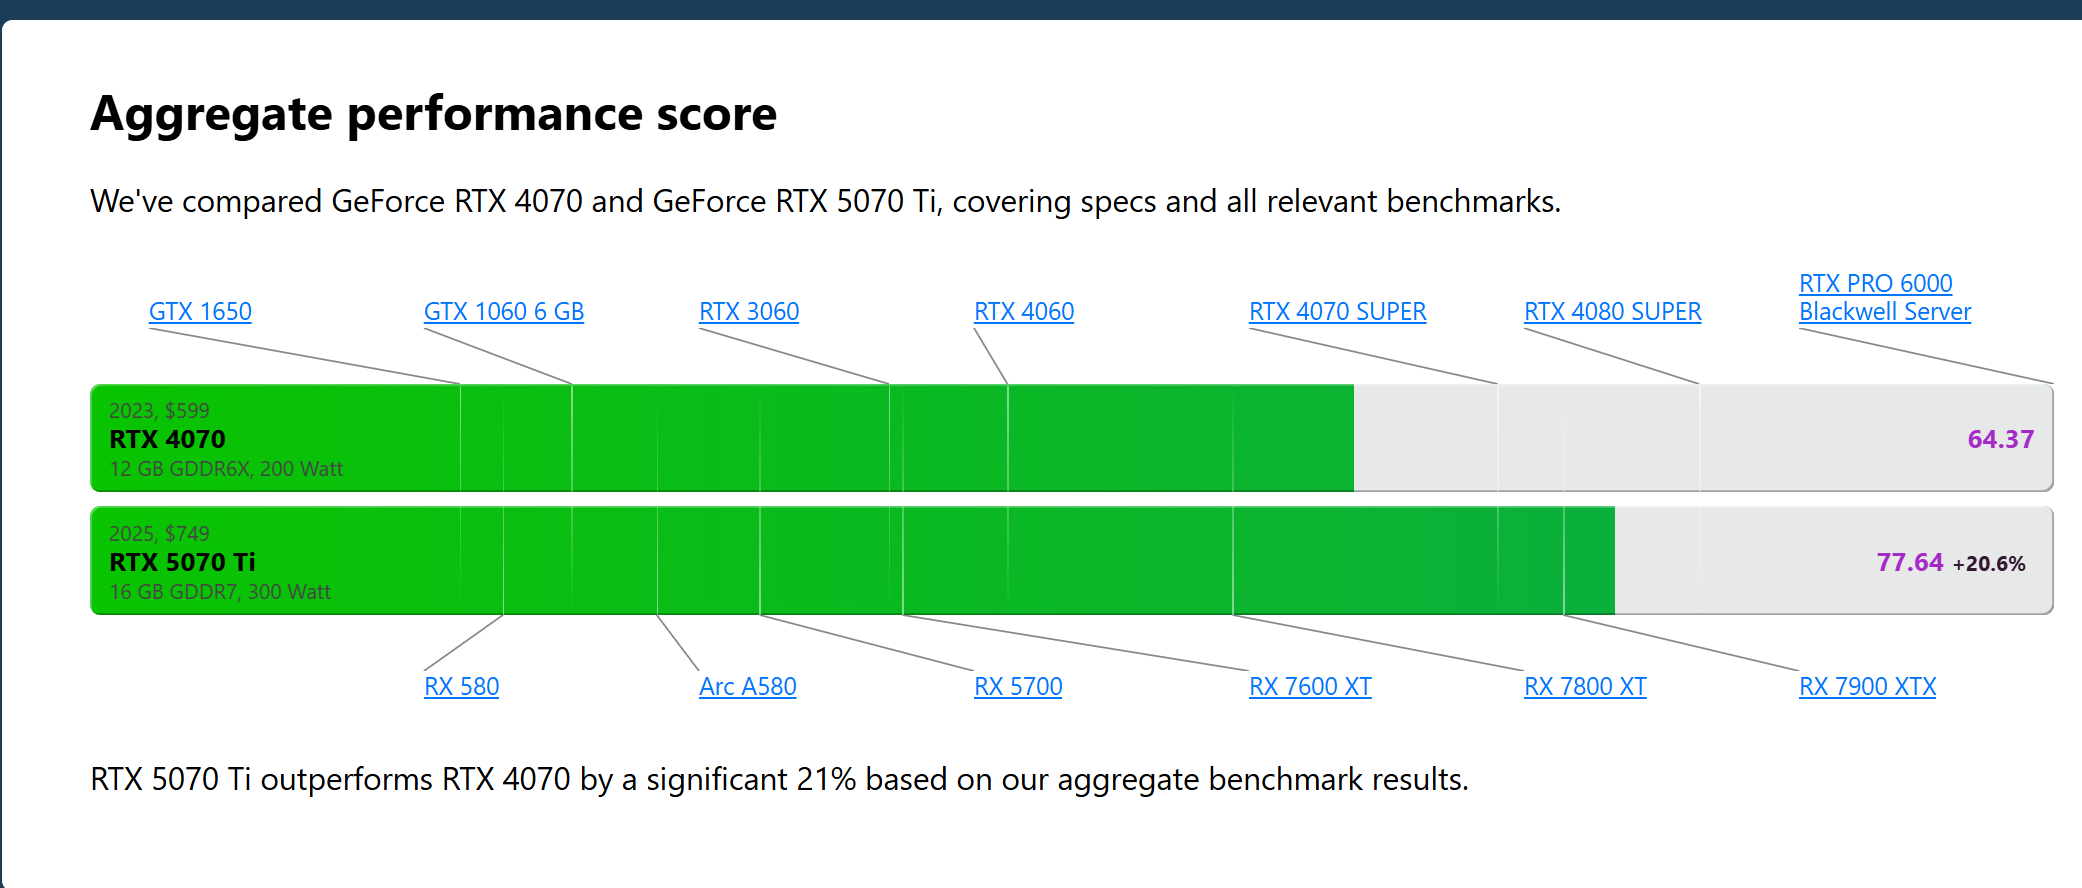Viewport: 2082px width, 888px height.
Task: Click the RX 5700 link
Action: click(1018, 687)
